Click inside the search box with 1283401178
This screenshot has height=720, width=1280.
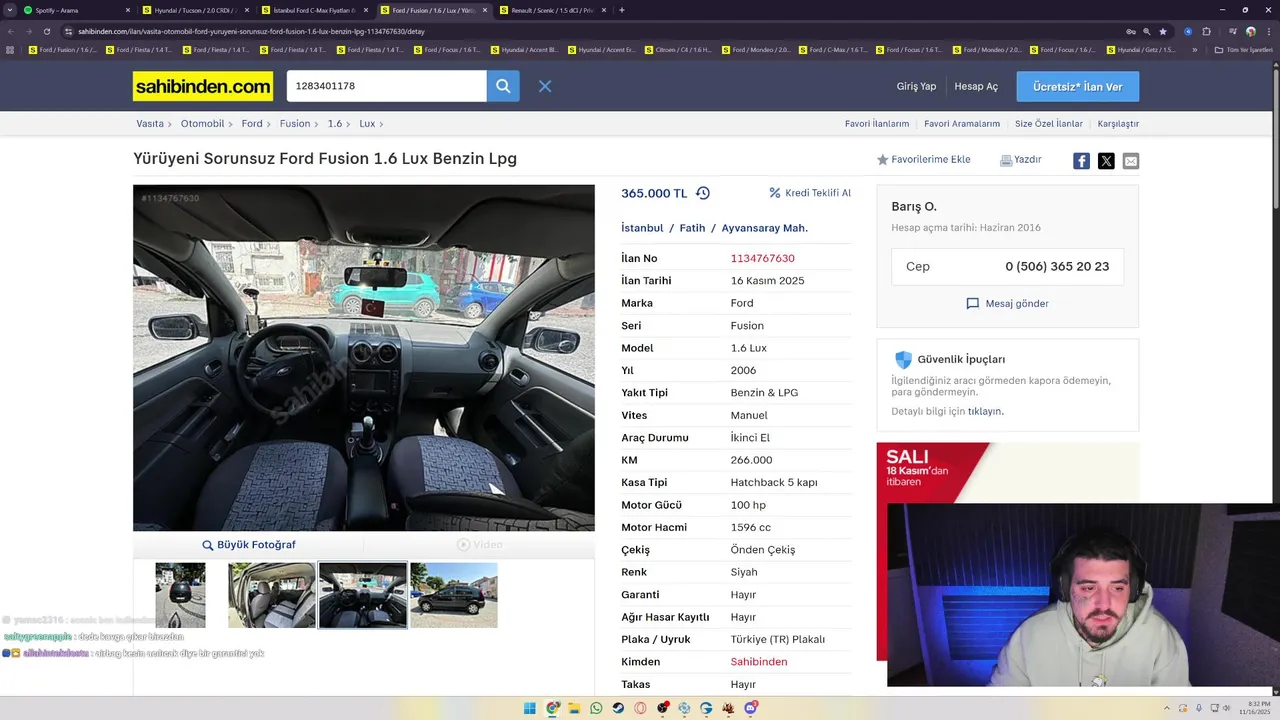coord(386,86)
